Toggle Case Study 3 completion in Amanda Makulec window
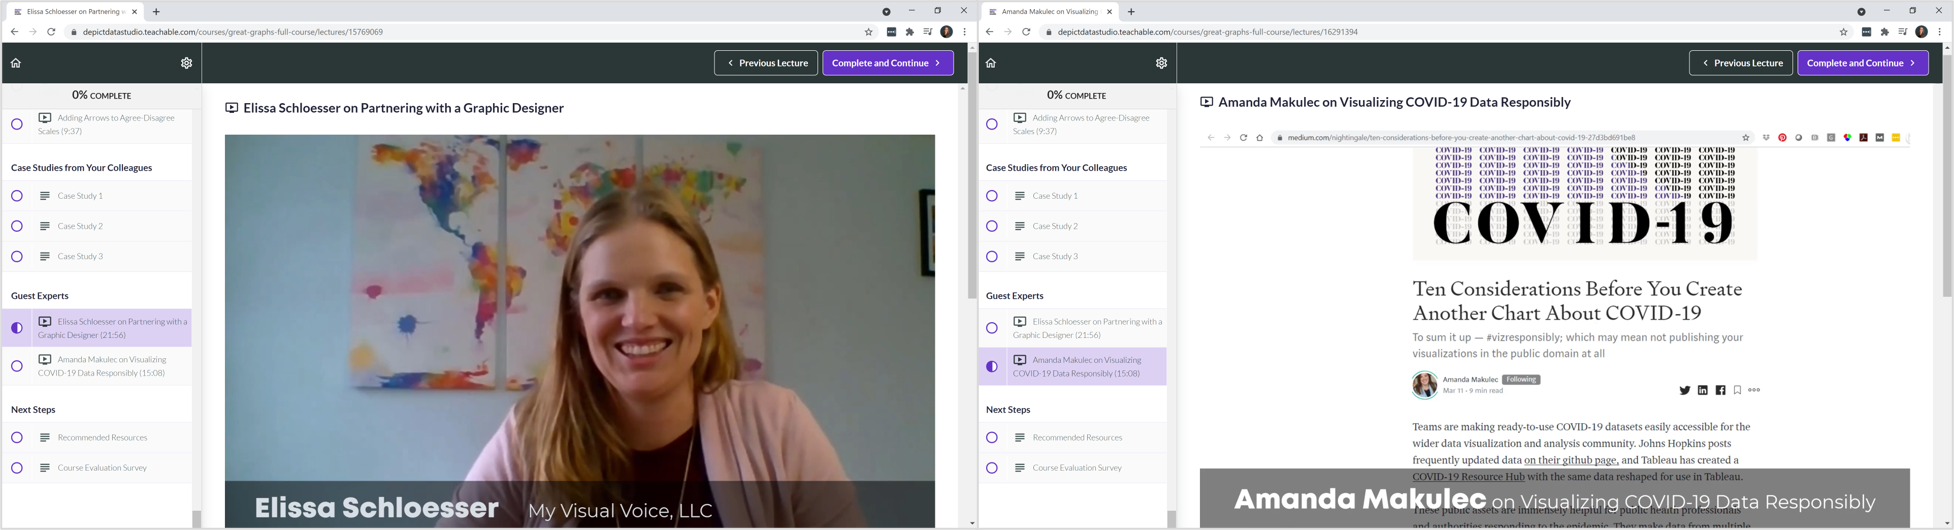This screenshot has width=1954, height=530. [x=992, y=257]
